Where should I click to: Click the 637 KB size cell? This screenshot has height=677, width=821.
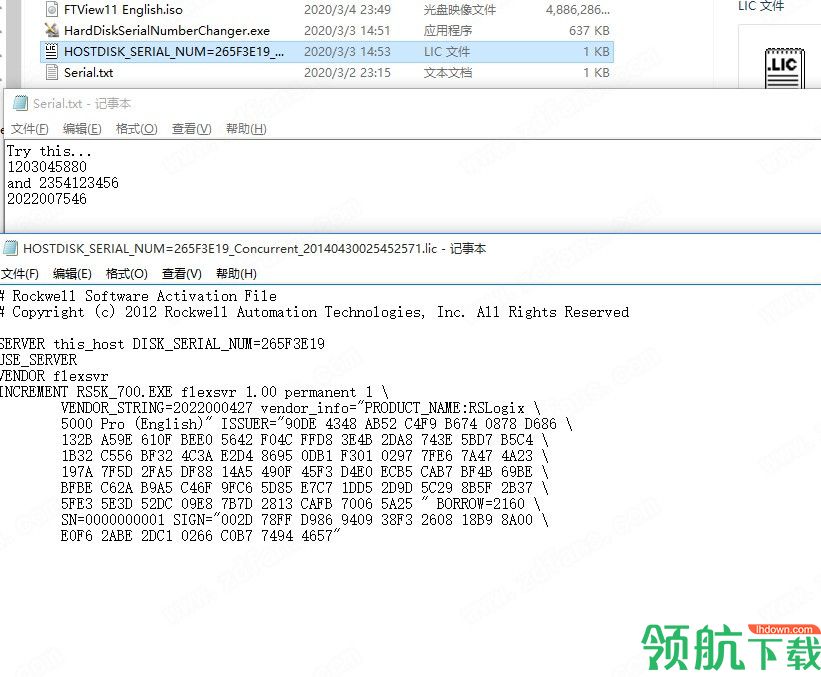[x=589, y=30]
